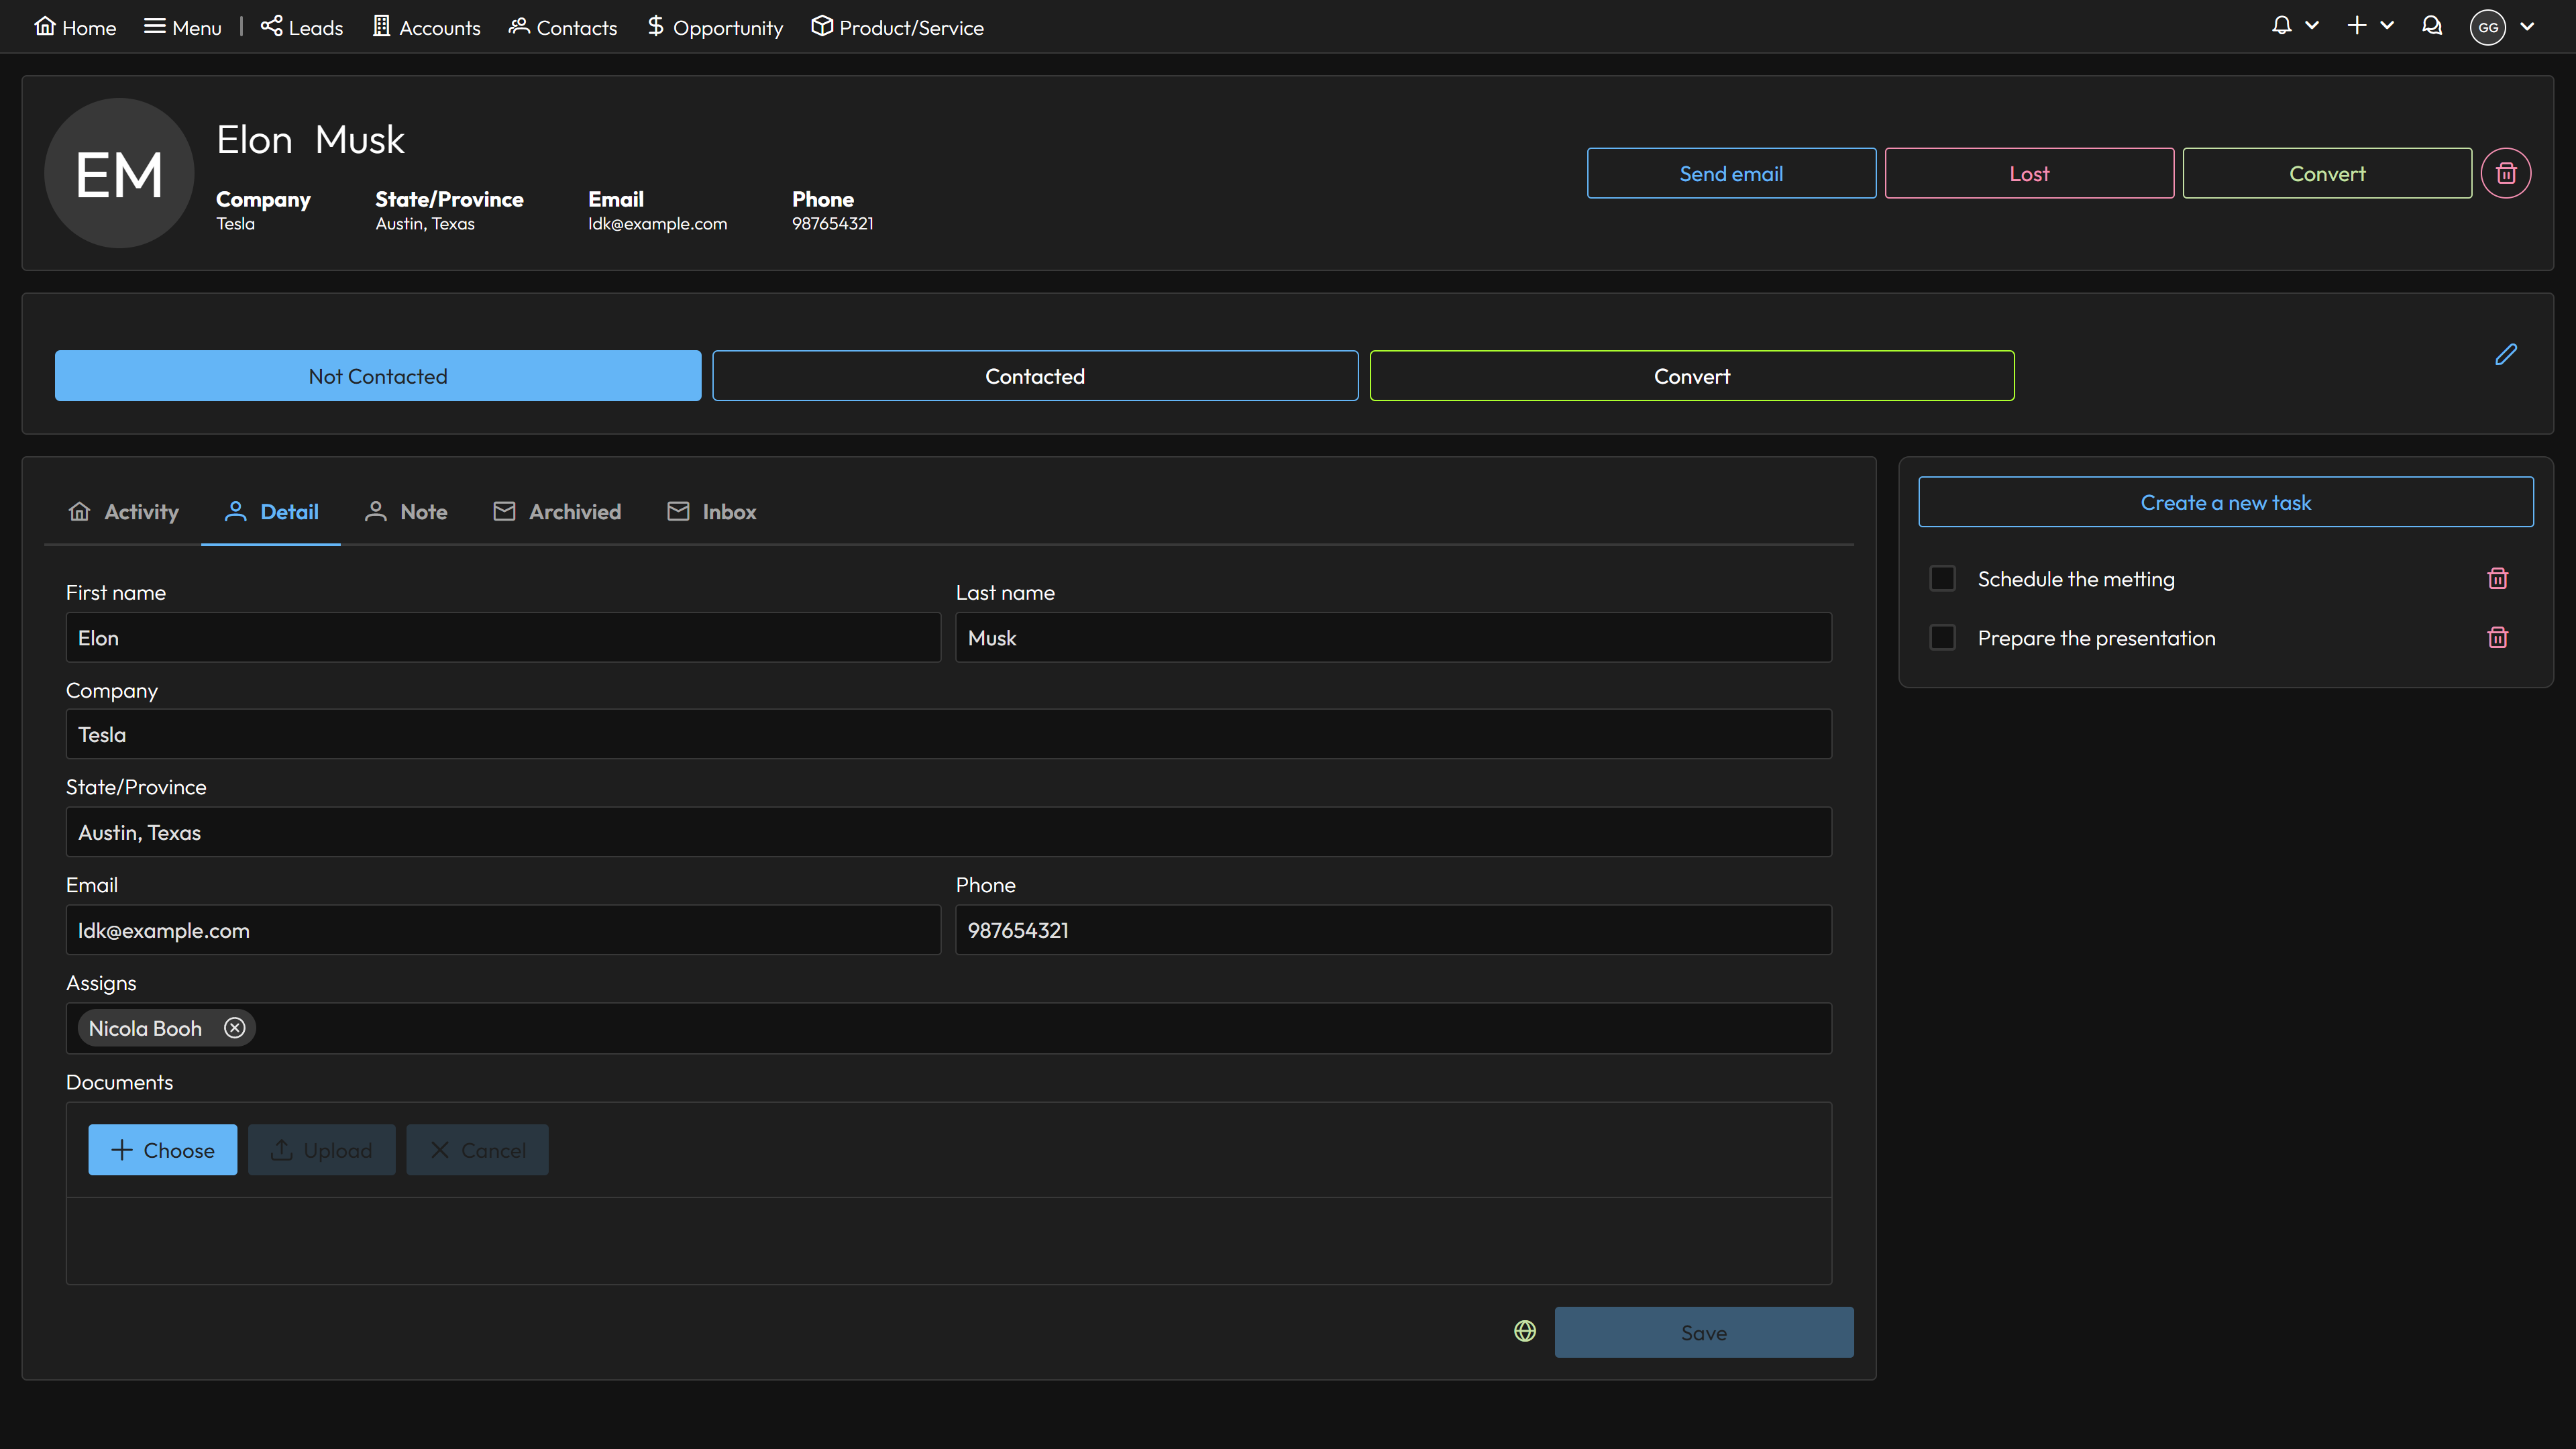The width and height of the screenshot is (2576, 1449).
Task: Open Product/Service page
Action: [898, 27]
